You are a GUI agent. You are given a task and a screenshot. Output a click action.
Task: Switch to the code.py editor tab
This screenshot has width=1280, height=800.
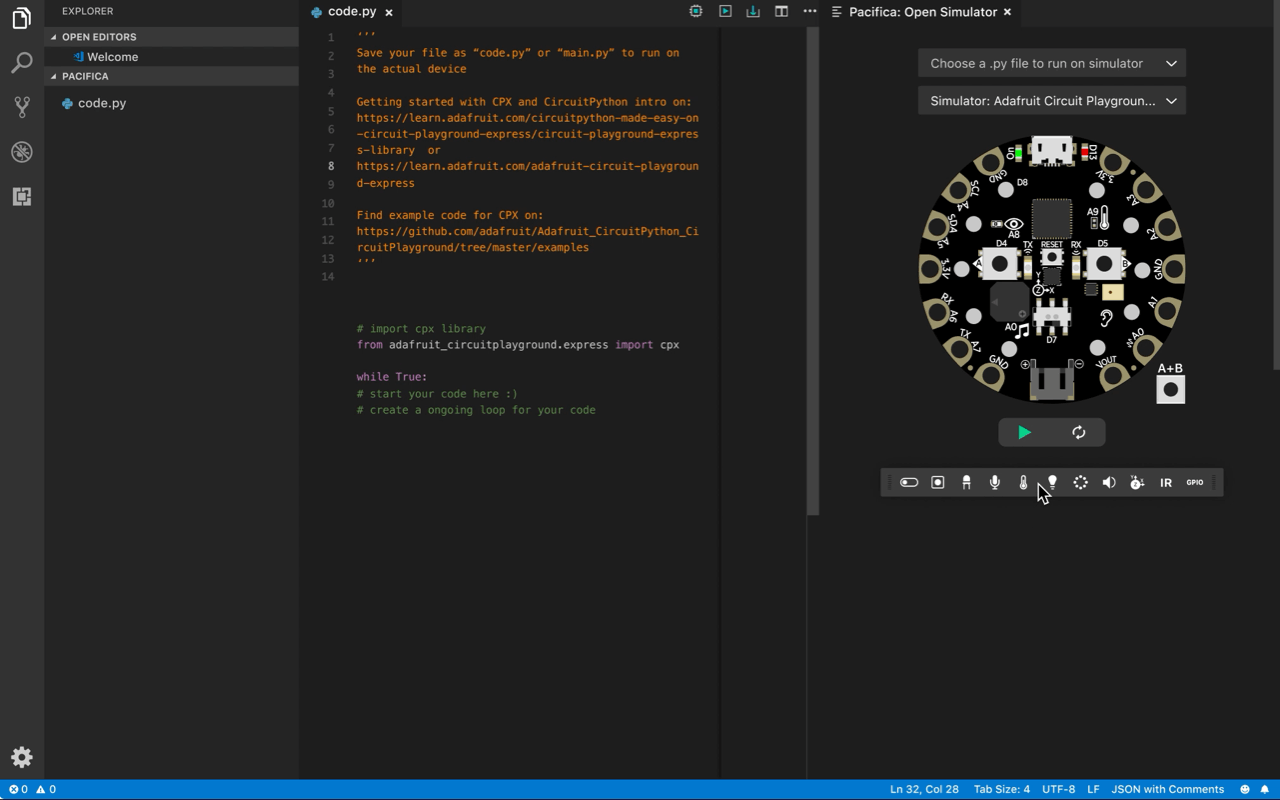click(x=352, y=12)
